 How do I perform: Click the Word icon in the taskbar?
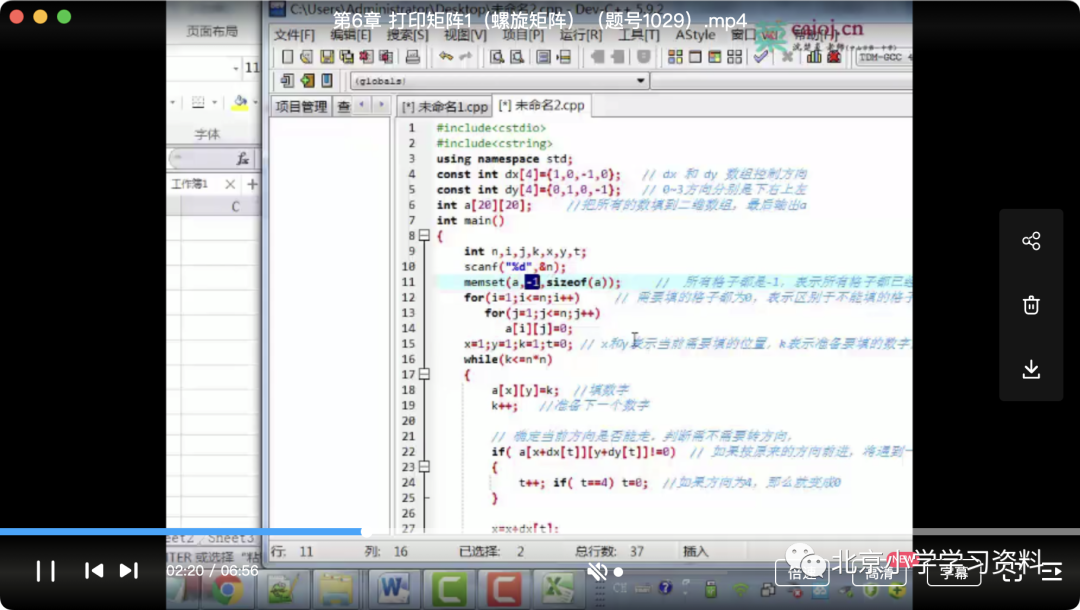click(393, 589)
